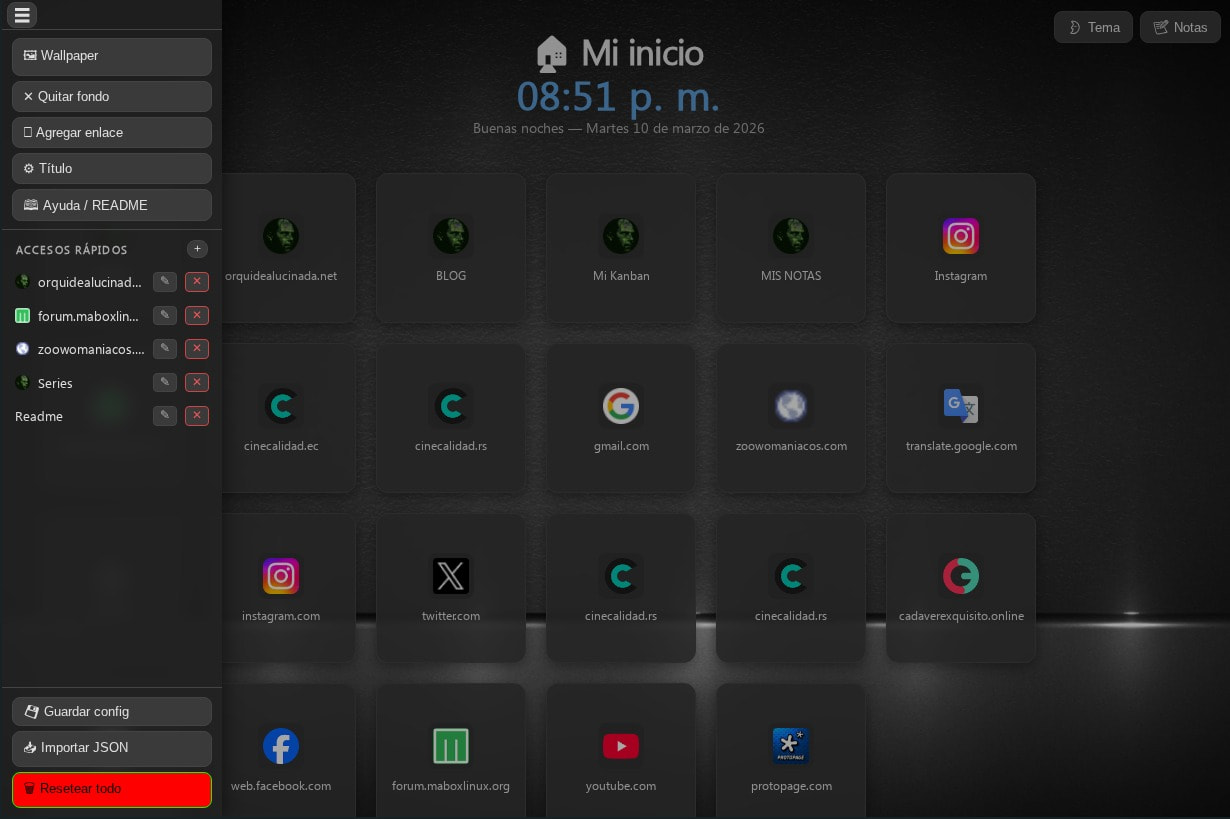Open the translate.google.com tile icon
This screenshot has width=1230, height=819.
[961, 406]
